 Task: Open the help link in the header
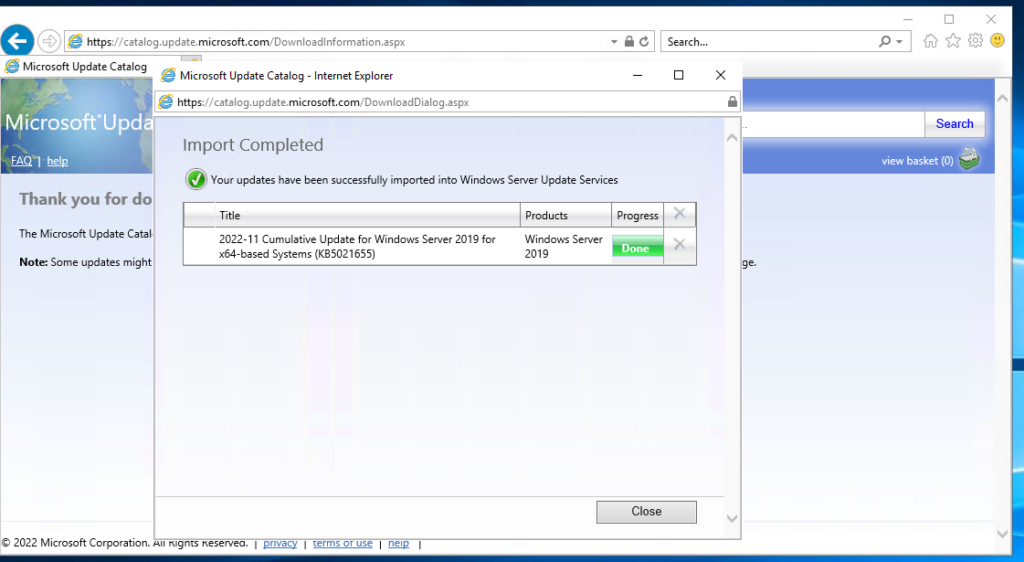[57, 161]
